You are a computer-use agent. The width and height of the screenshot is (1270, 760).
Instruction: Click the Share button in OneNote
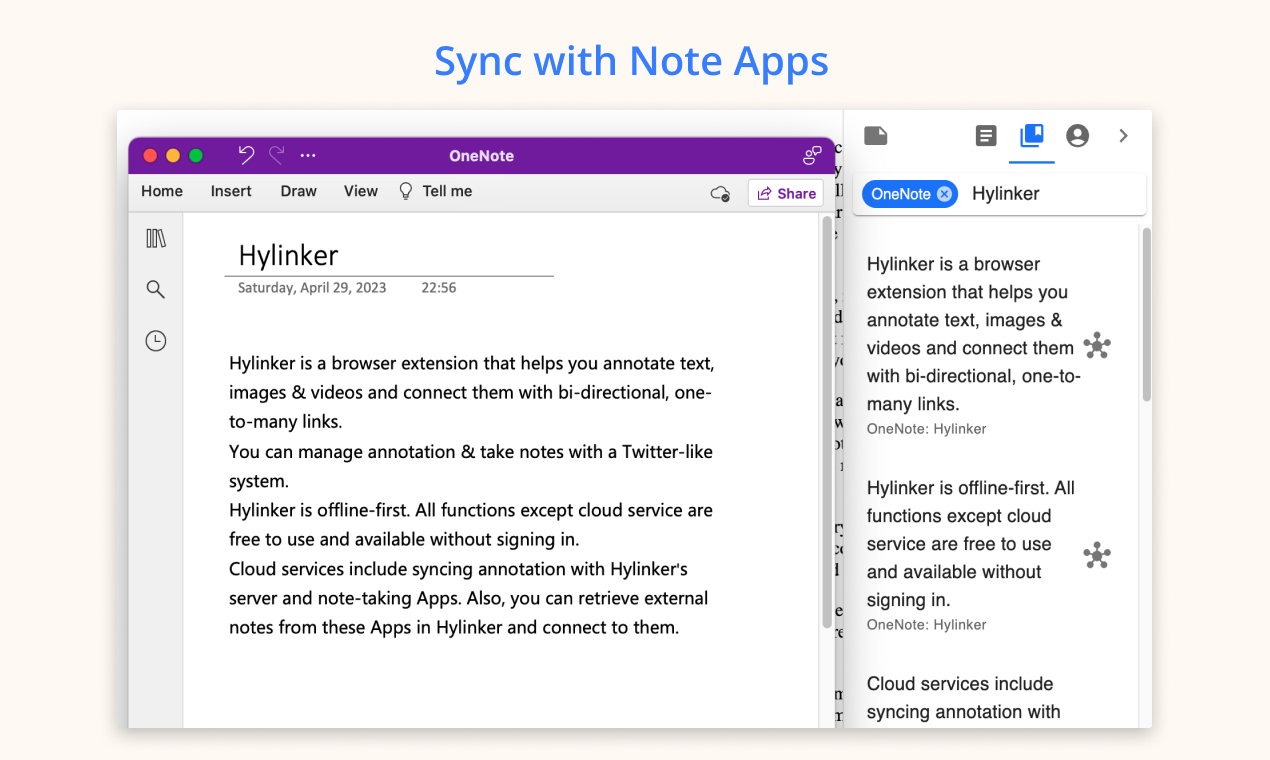(x=786, y=193)
